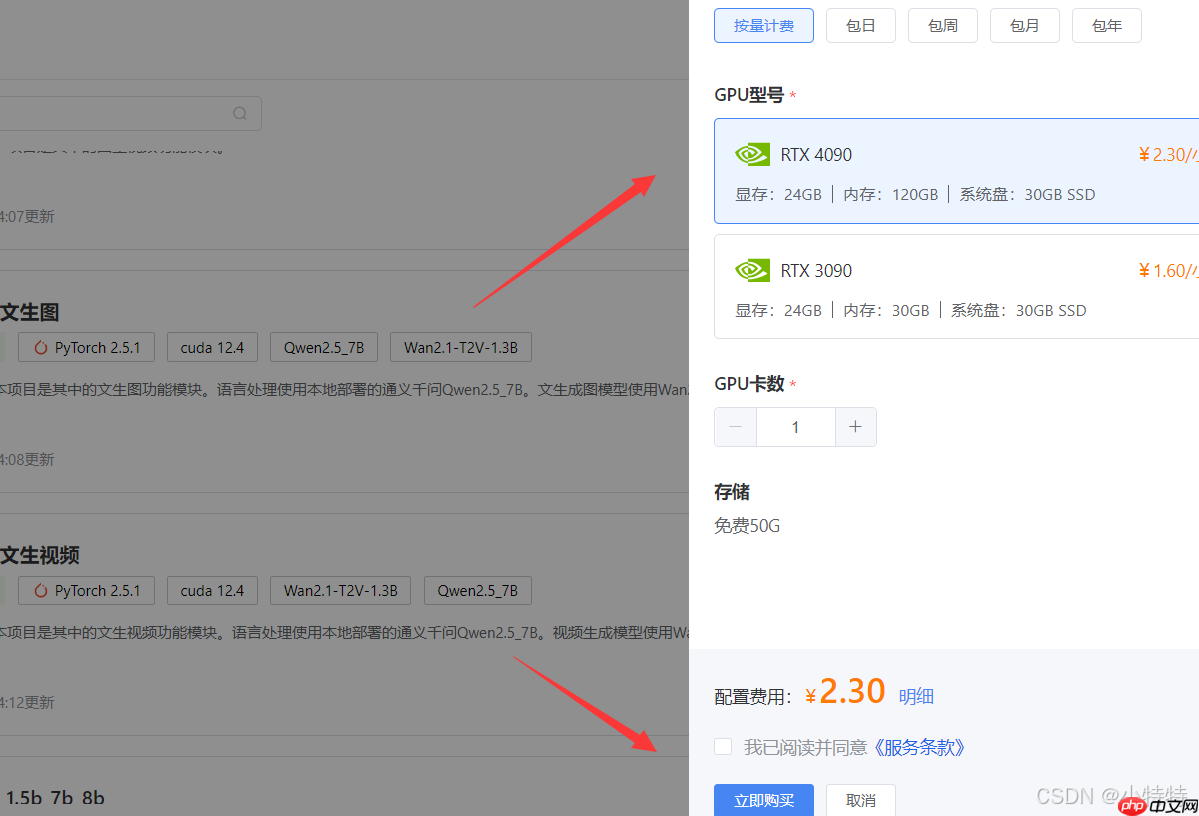The height and width of the screenshot is (816, 1199).
Task: Click the NVIDIA logo beside RTX 3090
Action: (752, 270)
